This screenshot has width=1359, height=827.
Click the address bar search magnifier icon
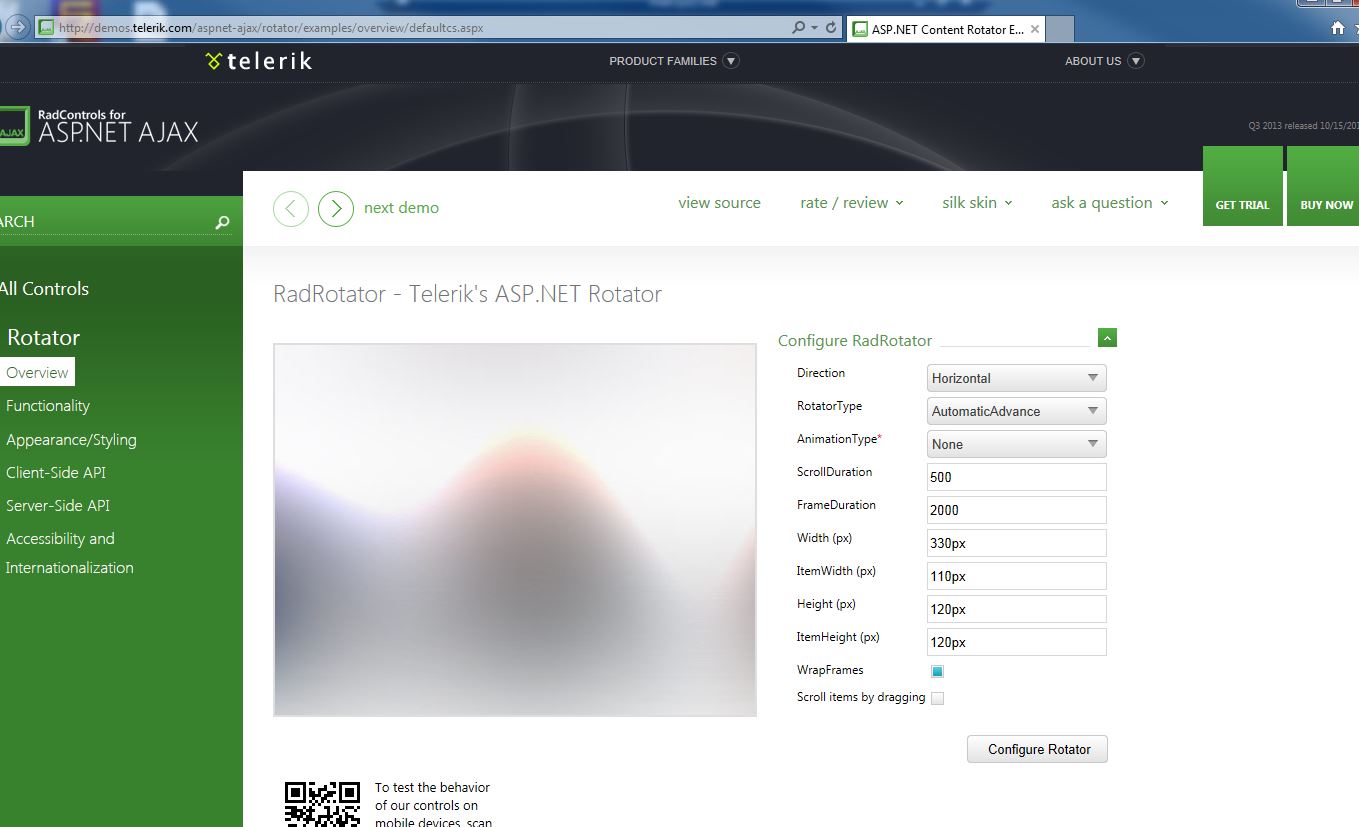[798, 28]
